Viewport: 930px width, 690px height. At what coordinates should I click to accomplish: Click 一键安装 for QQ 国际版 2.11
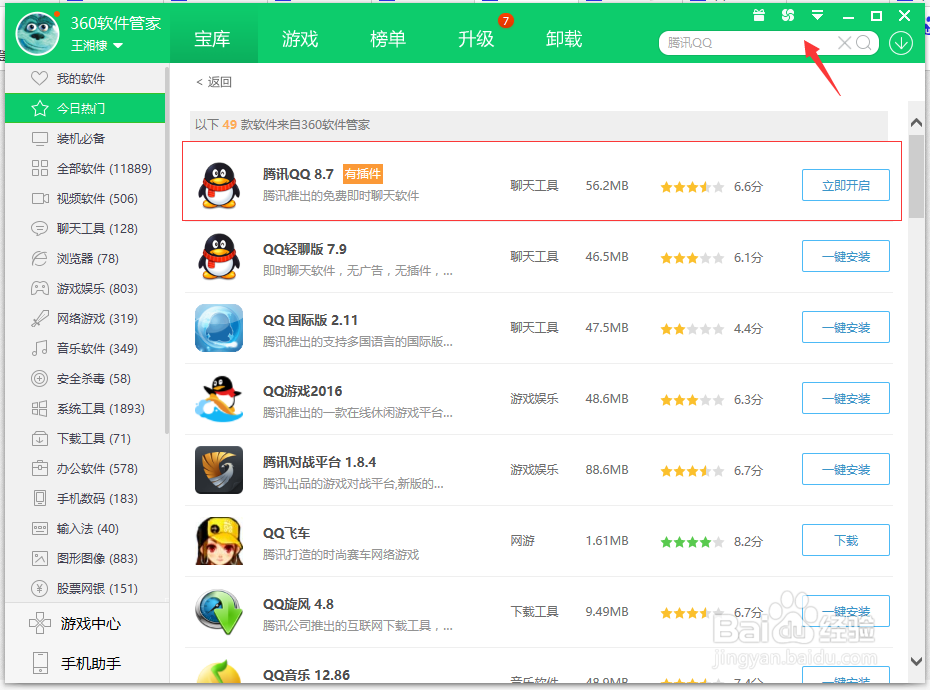coord(846,327)
